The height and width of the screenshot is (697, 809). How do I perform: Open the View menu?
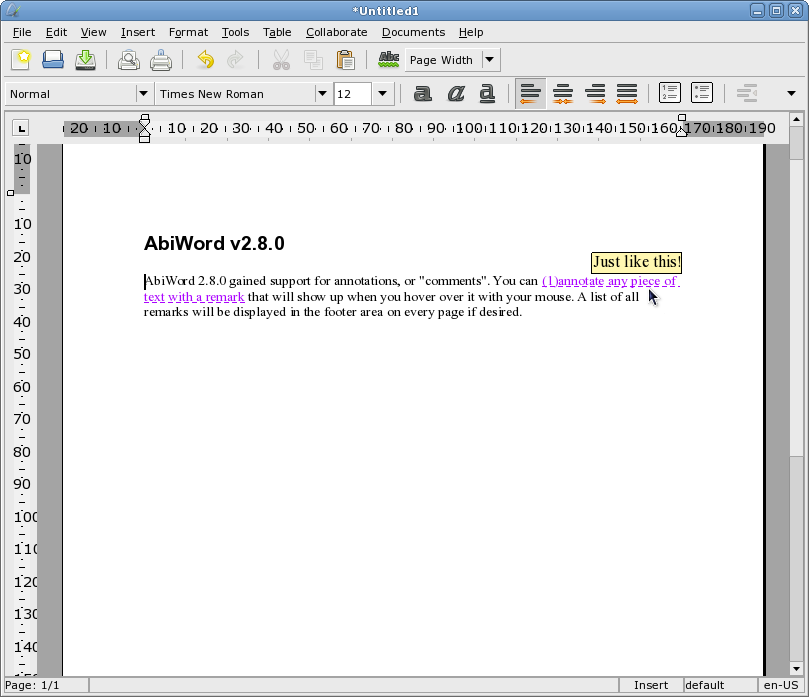[93, 32]
